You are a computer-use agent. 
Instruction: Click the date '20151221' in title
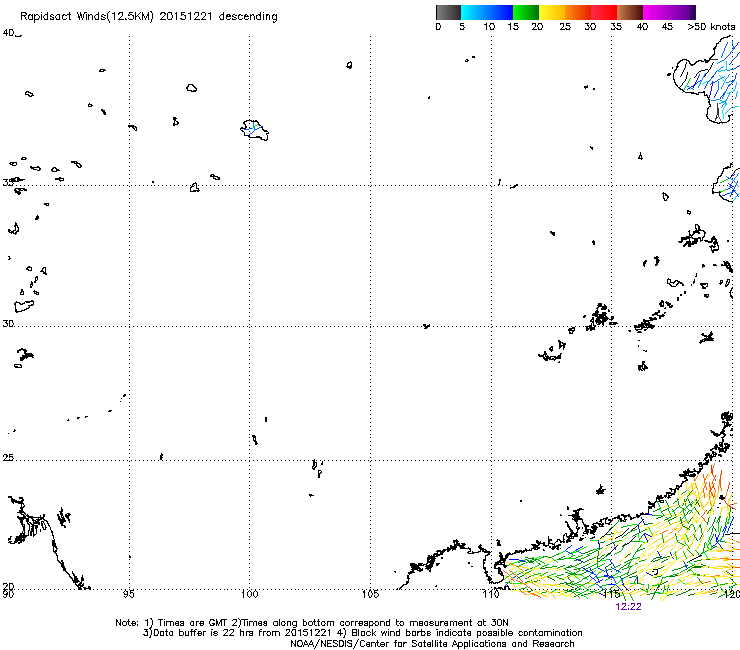186,17
